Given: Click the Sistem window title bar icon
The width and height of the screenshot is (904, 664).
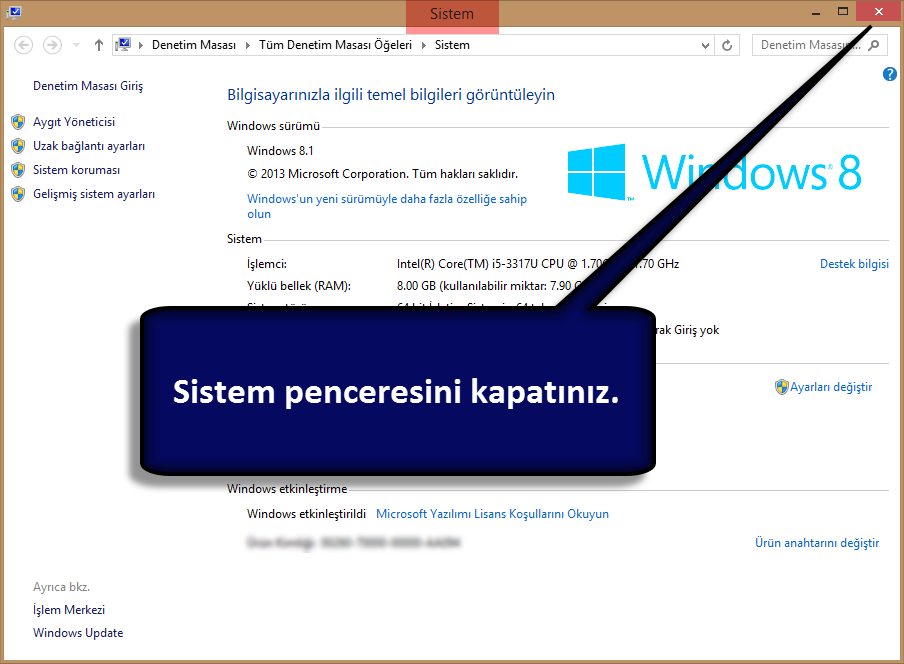Looking at the screenshot, I should [14, 12].
